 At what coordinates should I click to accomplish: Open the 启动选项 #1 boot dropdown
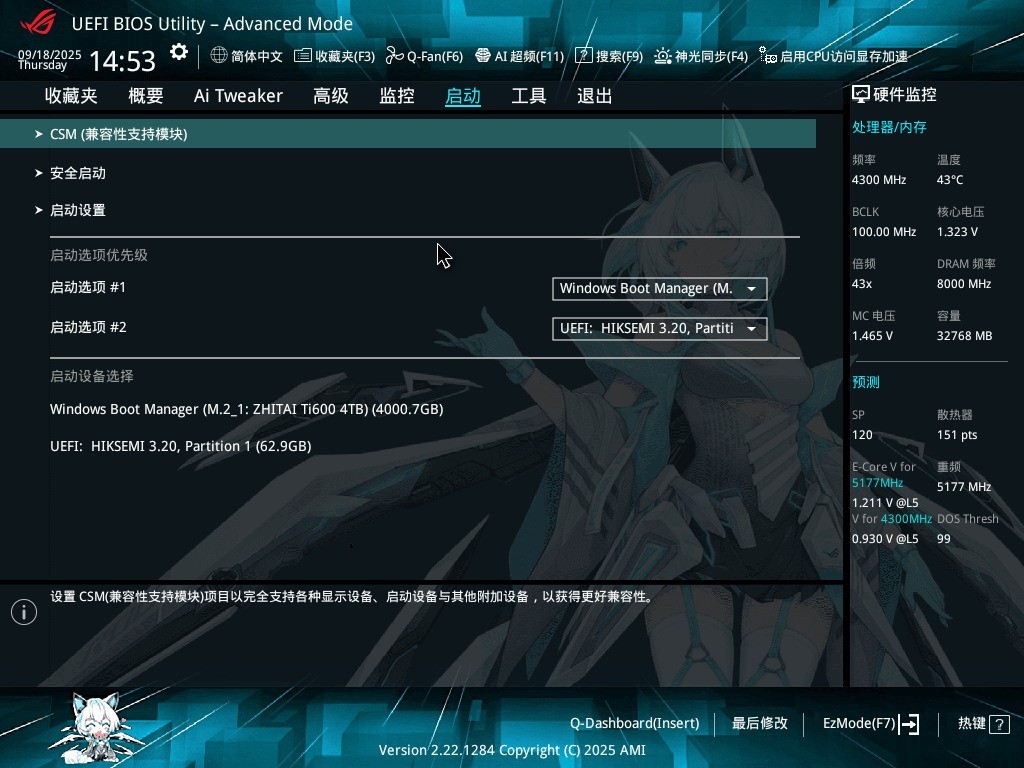tap(658, 289)
